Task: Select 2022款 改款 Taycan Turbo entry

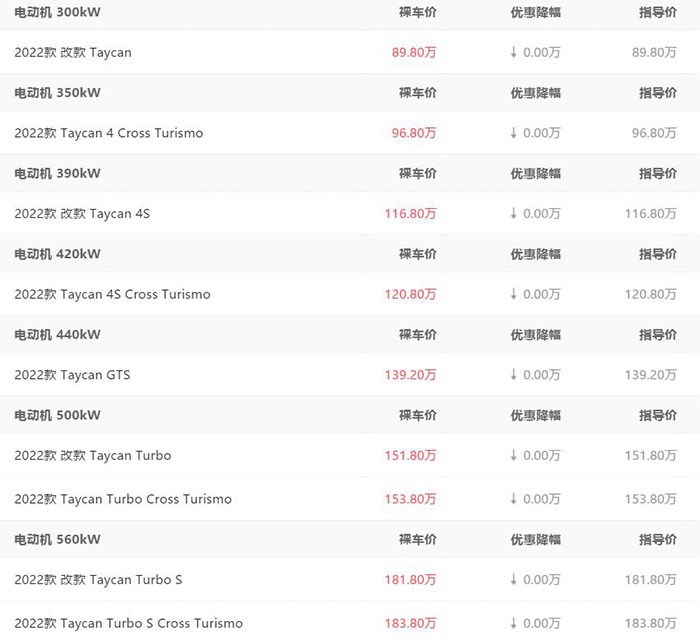Action: click(x=93, y=456)
